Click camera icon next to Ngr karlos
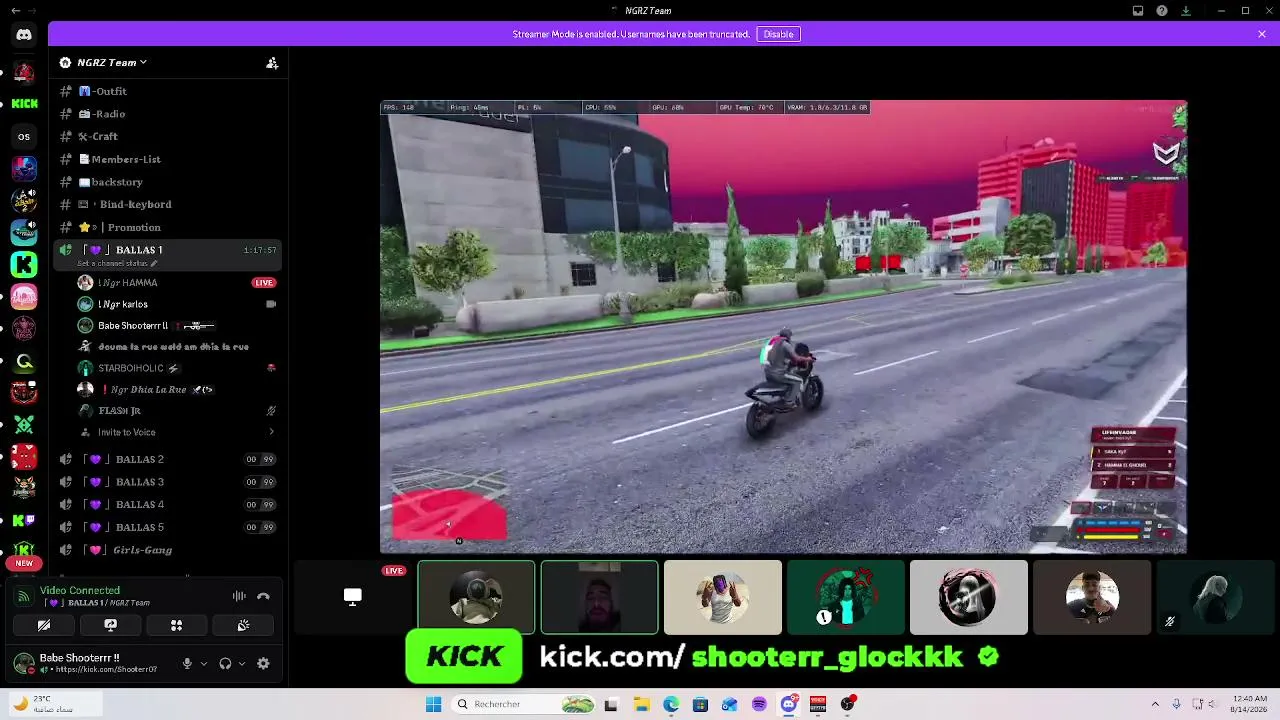Image resolution: width=1280 pixels, height=720 pixels. 271,304
